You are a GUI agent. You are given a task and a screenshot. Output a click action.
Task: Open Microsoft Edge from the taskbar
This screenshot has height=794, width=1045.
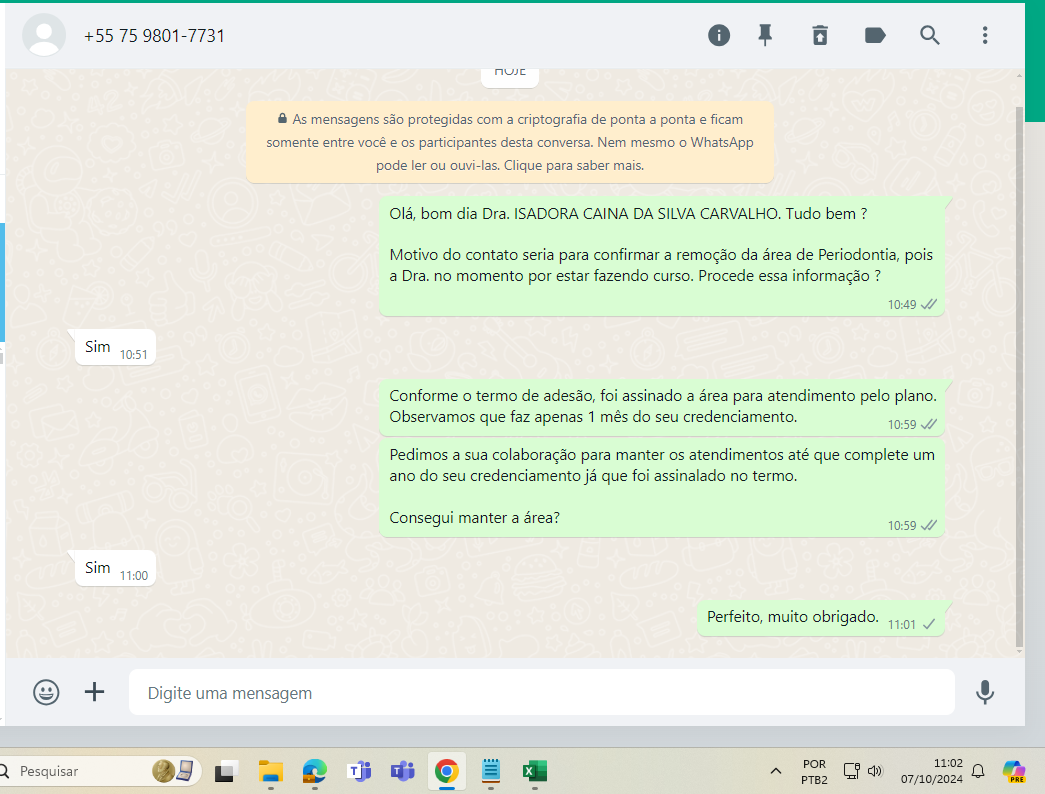coord(315,771)
